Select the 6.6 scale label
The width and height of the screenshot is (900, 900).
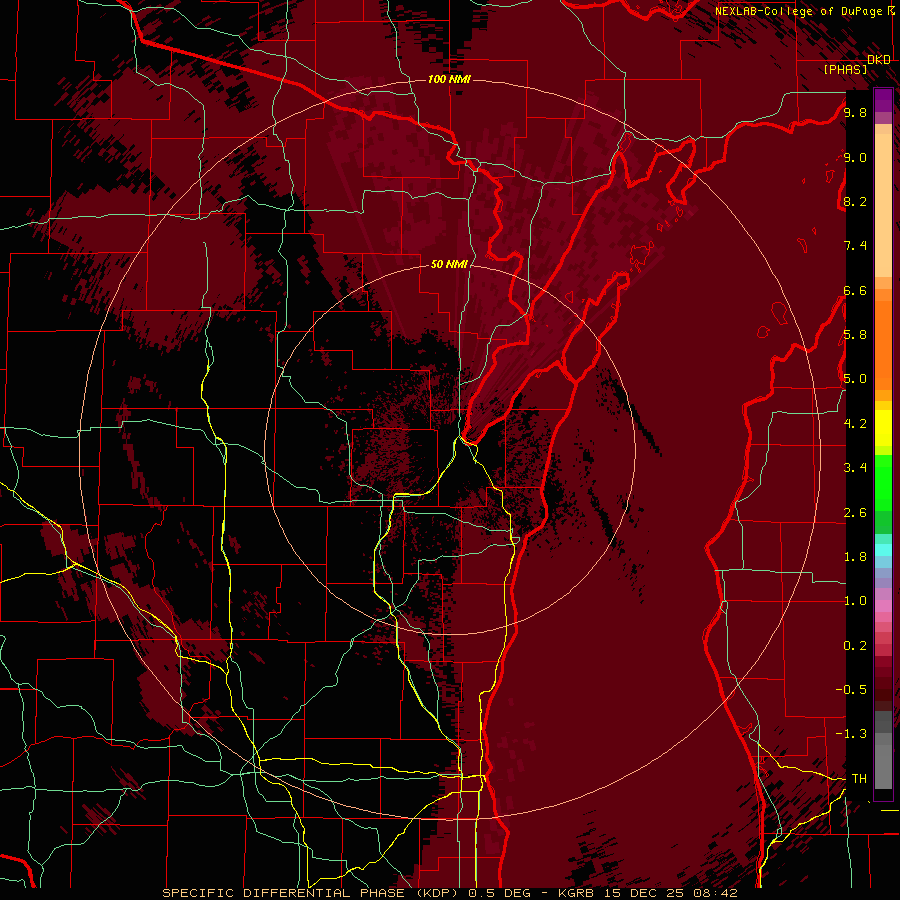[855, 290]
